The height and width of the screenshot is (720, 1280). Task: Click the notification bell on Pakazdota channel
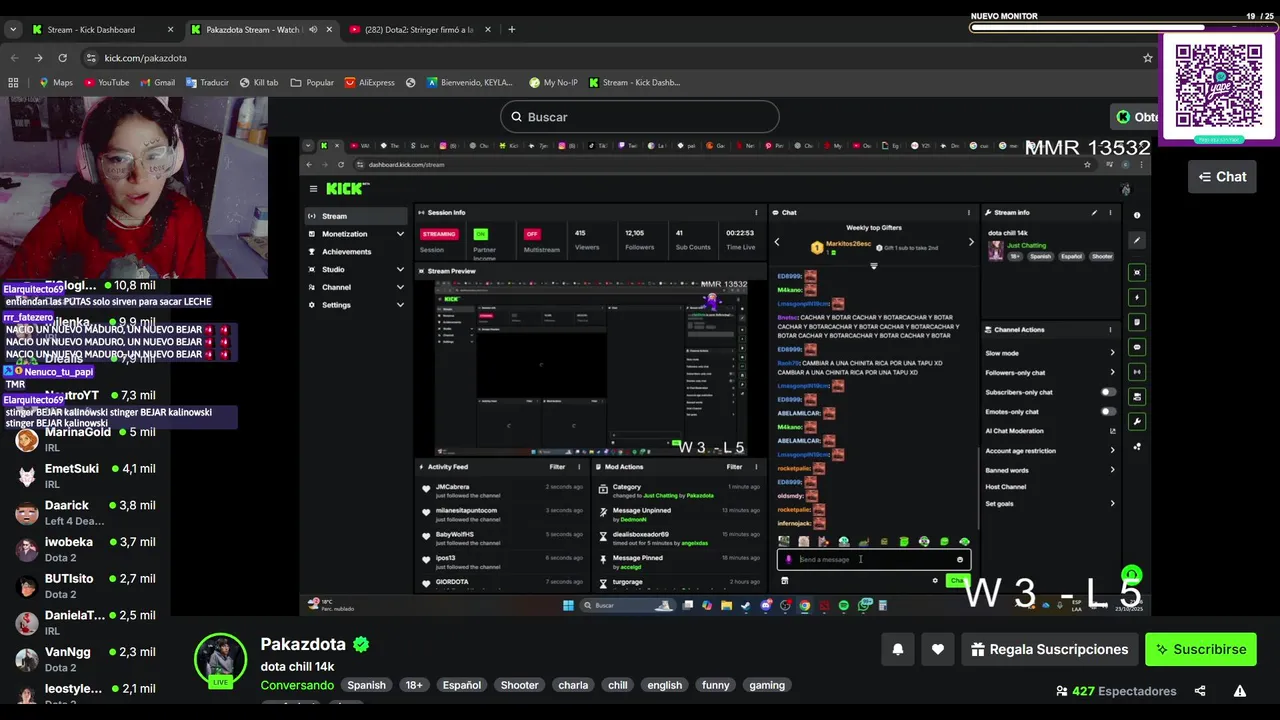coord(898,649)
